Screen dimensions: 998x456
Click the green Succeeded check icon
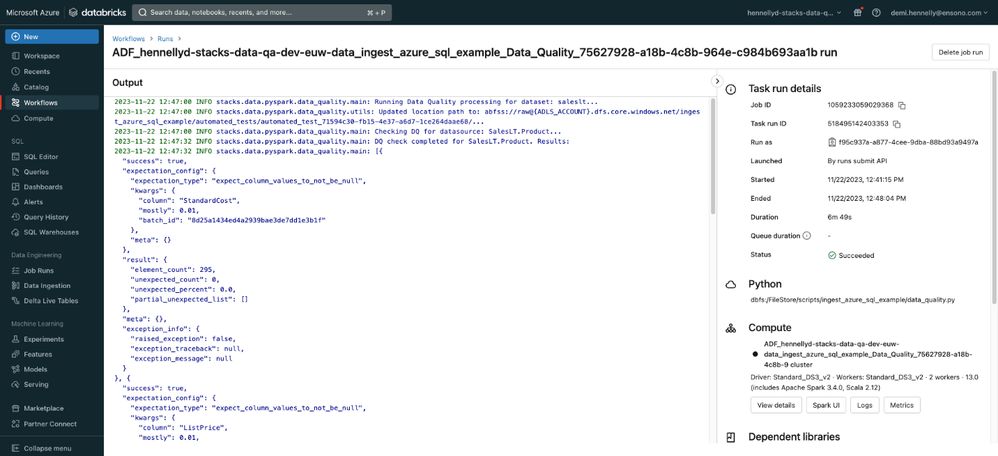click(831, 255)
